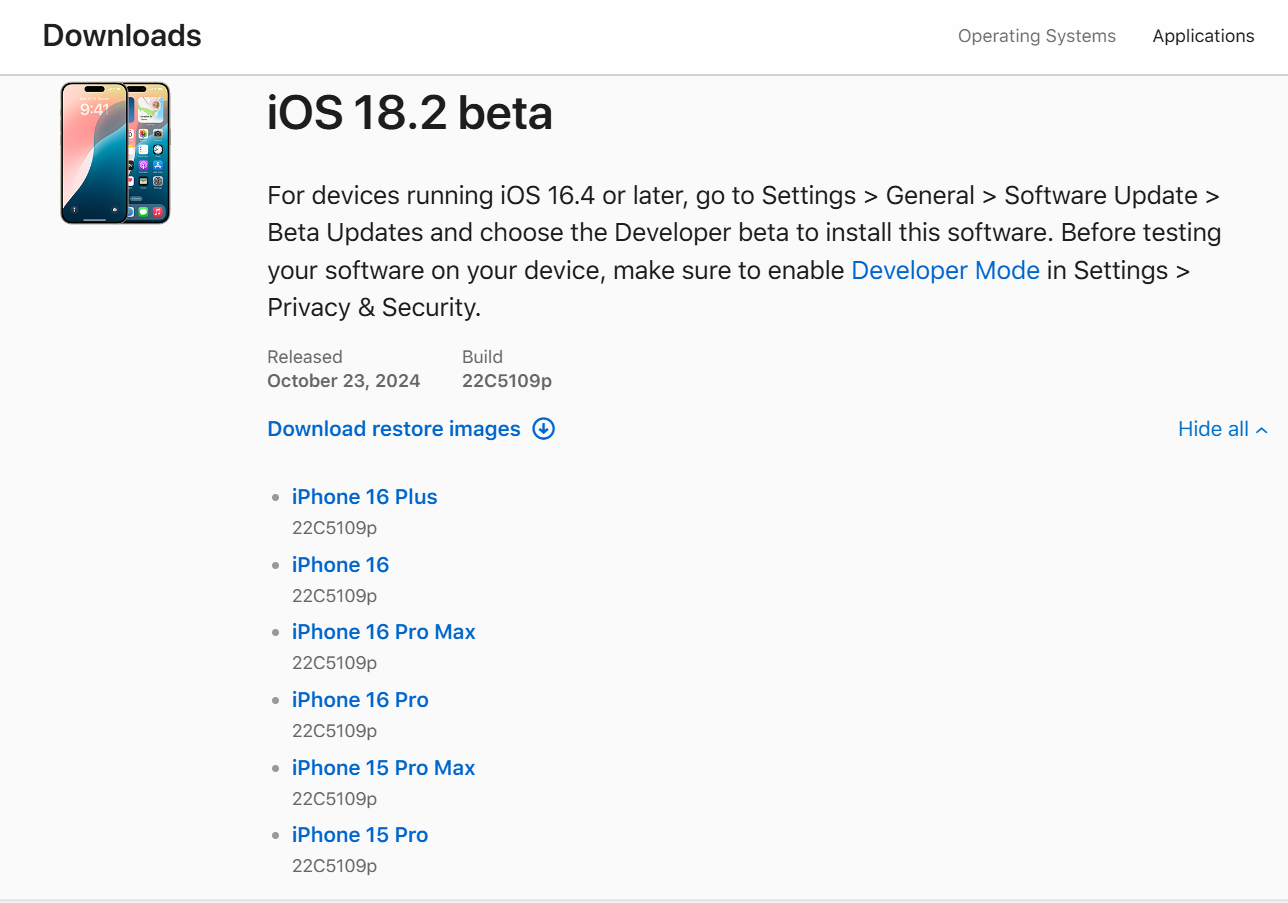Open the iPhone 16 Pro restore image link

[360, 700]
